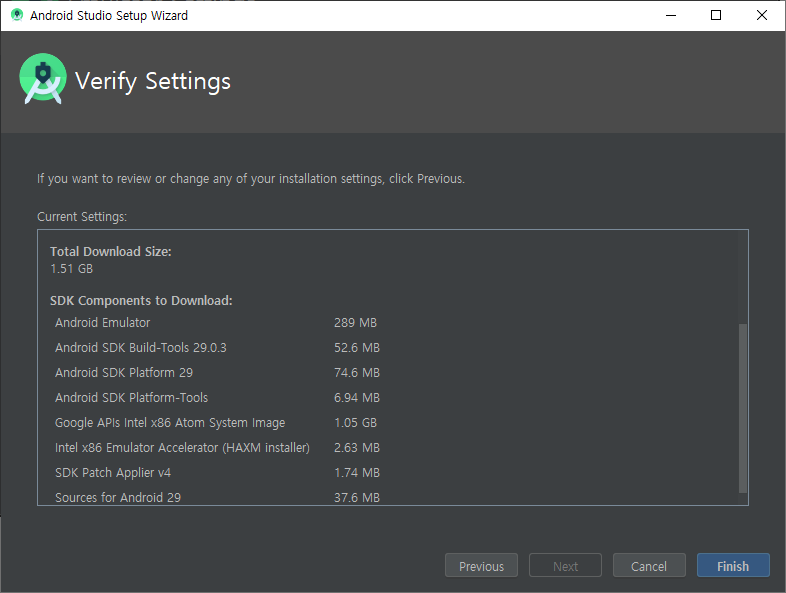
Task: Click SDK Components to Download heading
Action: coord(141,301)
